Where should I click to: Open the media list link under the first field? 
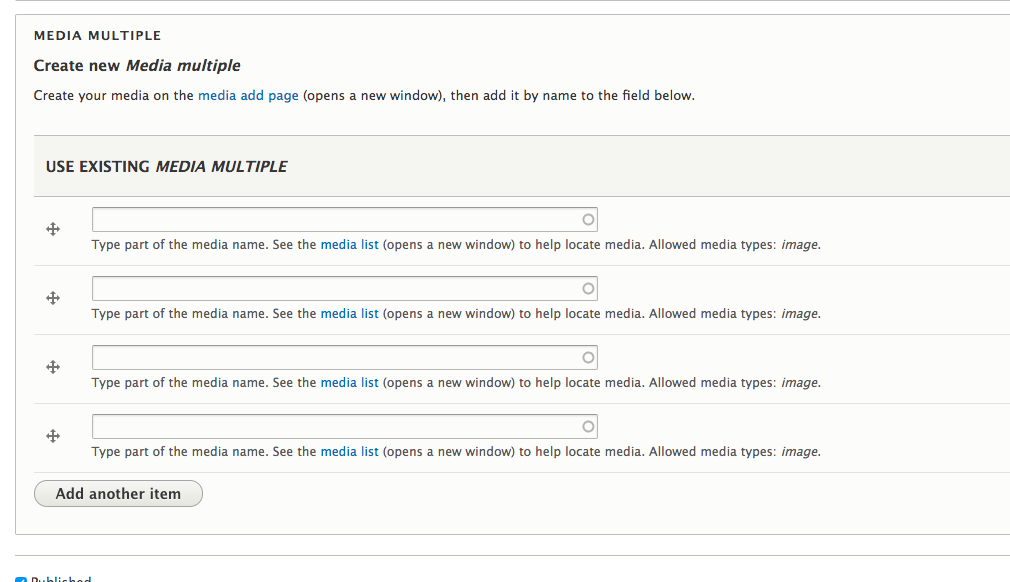click(349, 244)
